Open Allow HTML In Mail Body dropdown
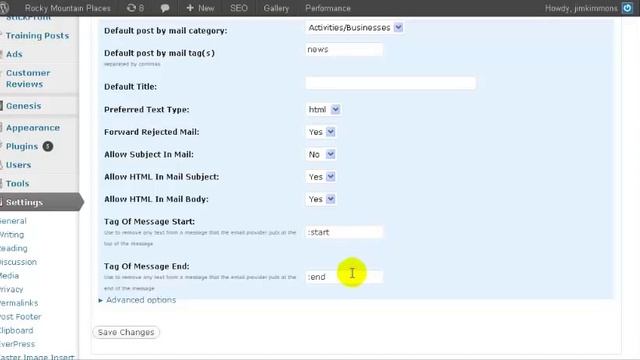The image size is (640, 360). point(321,199)
